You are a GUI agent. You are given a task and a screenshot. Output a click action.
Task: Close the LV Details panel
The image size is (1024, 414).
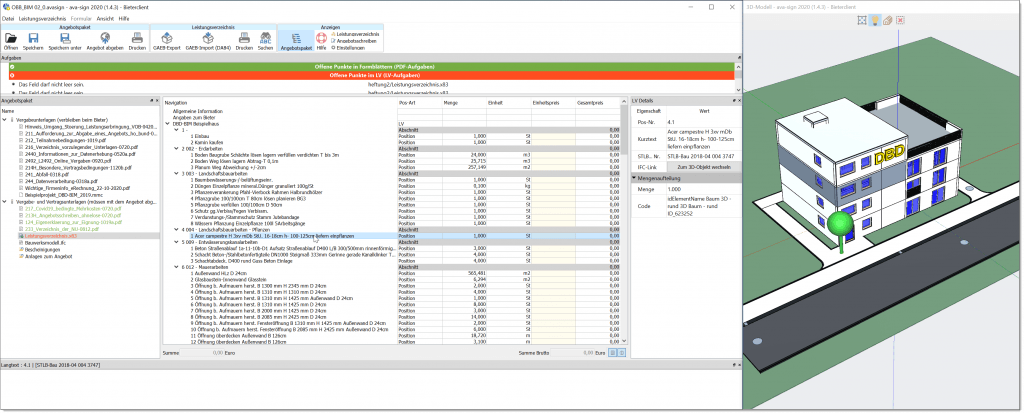739,101
